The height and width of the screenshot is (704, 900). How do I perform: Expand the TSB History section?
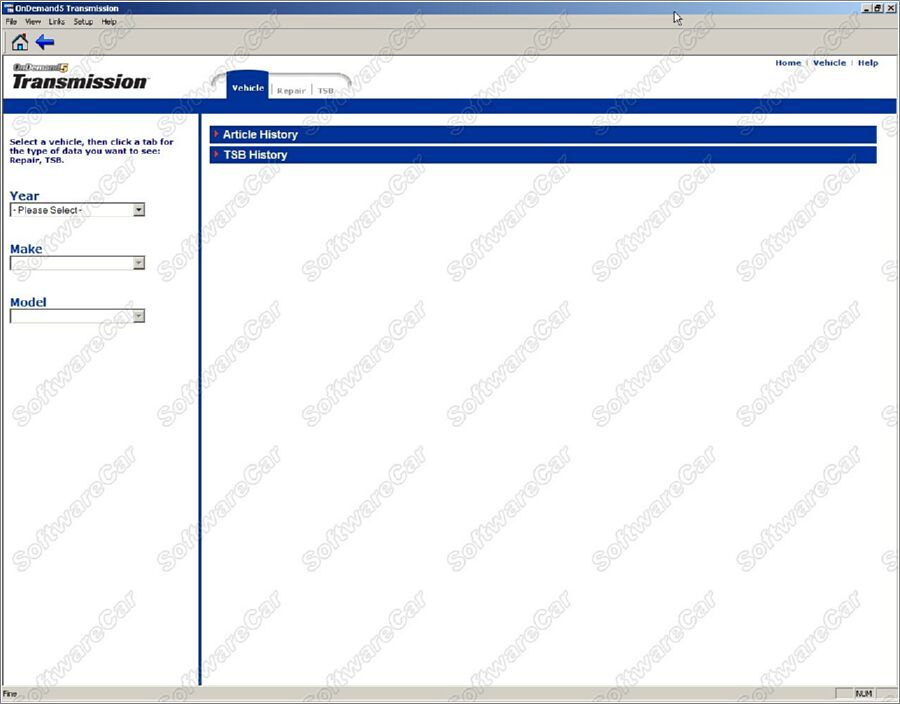[254, 155]
